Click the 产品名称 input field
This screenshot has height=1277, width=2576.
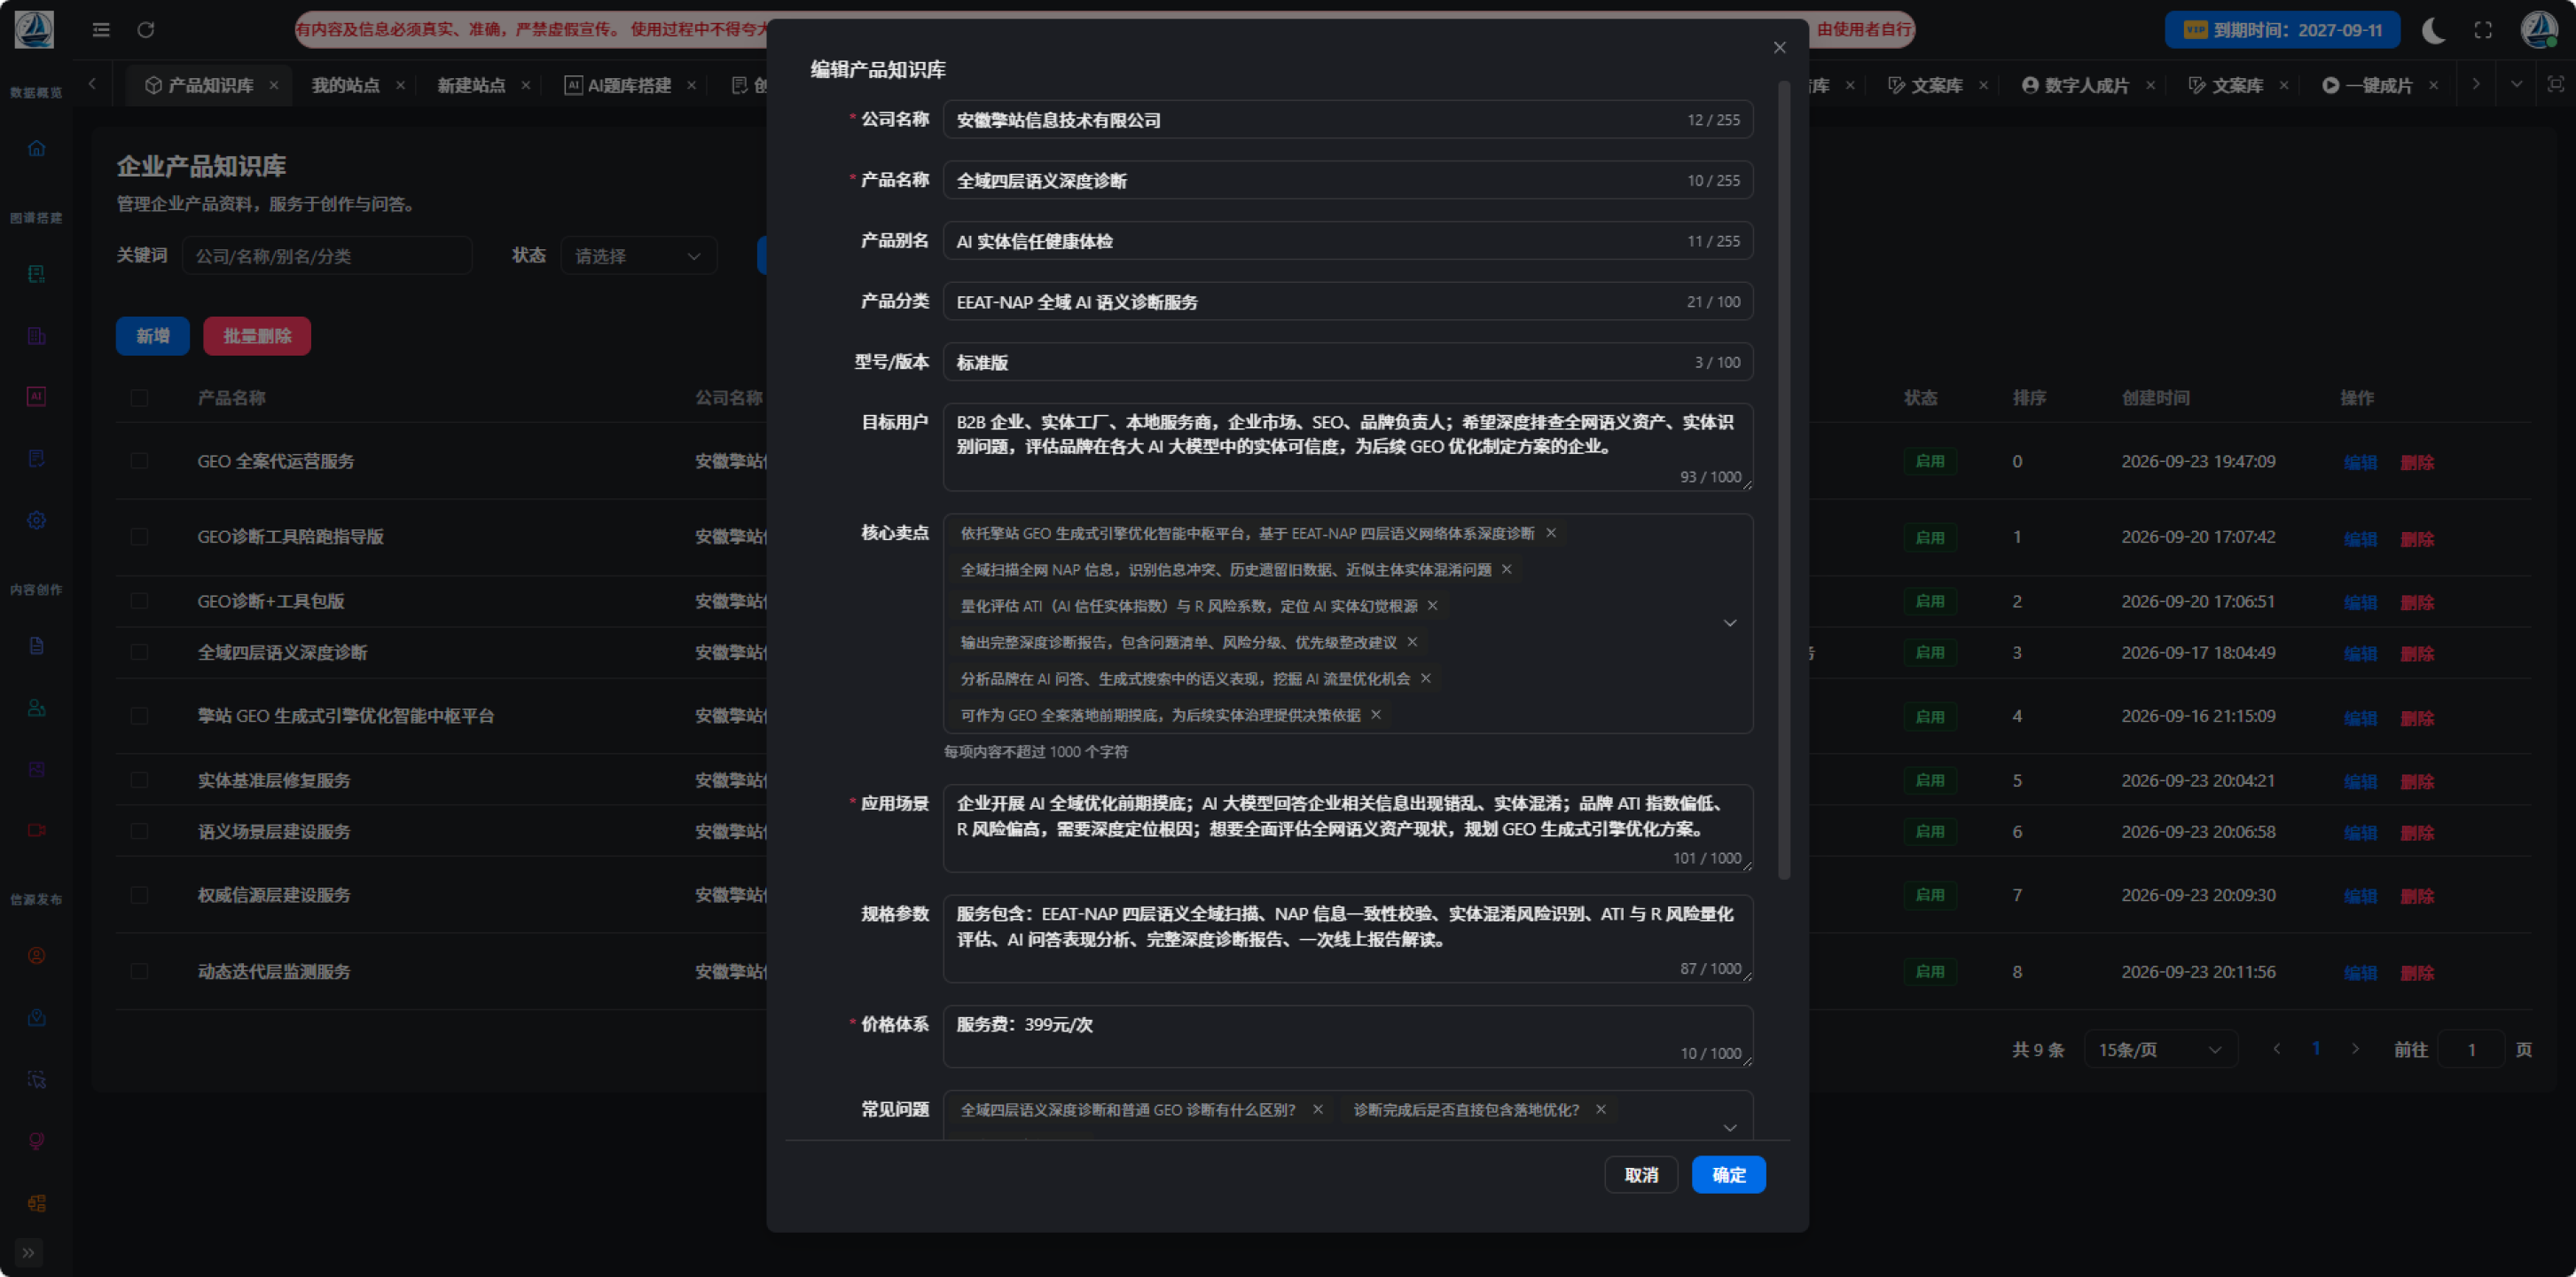point(1347,180)
